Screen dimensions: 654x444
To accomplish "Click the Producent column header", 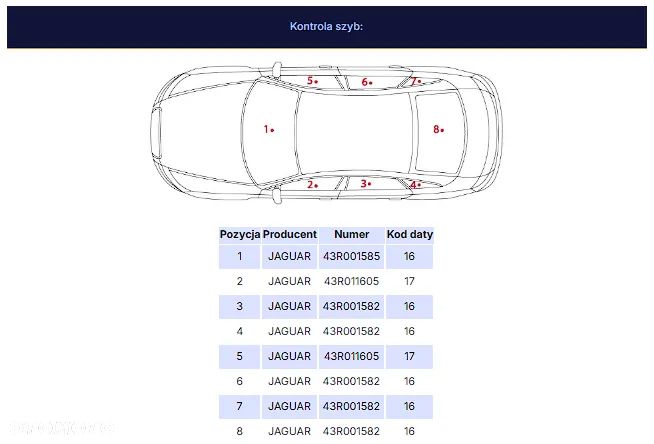I will 290,234.
